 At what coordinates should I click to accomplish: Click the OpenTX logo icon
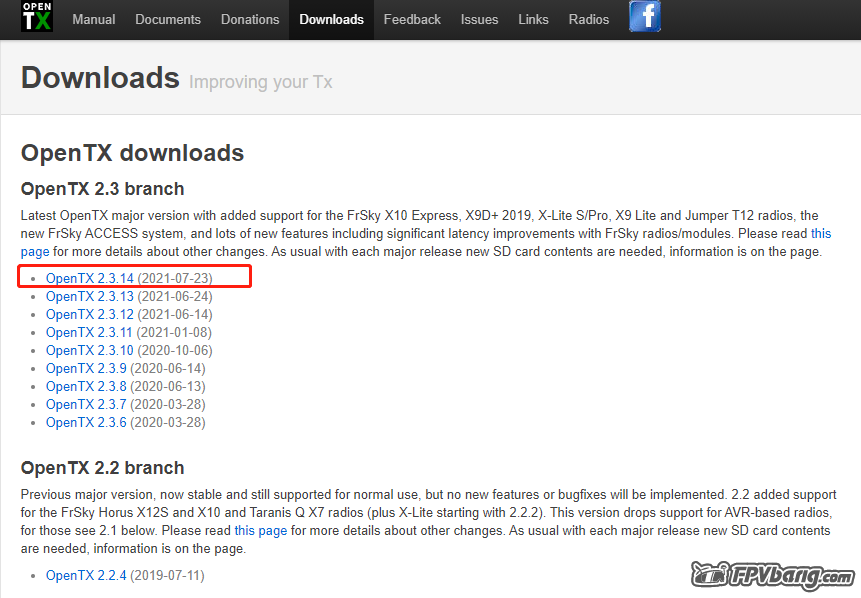pos(37,16)
